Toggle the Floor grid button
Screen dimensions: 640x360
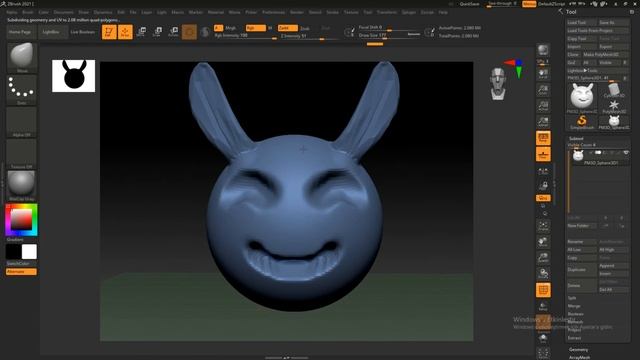click(543, 154)
